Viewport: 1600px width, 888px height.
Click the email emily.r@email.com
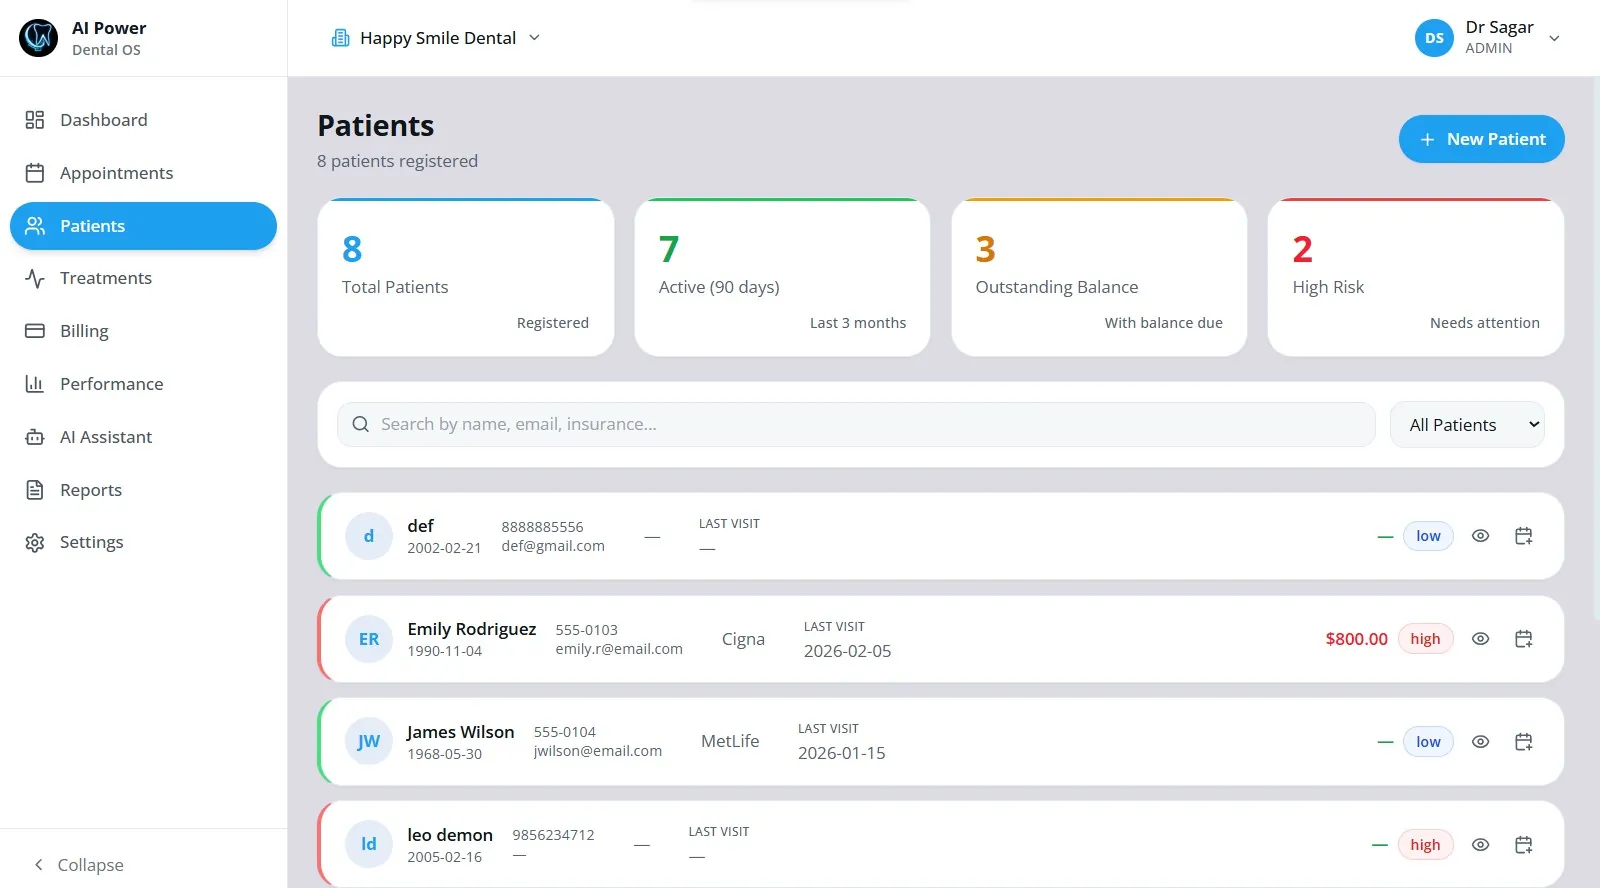619,649
